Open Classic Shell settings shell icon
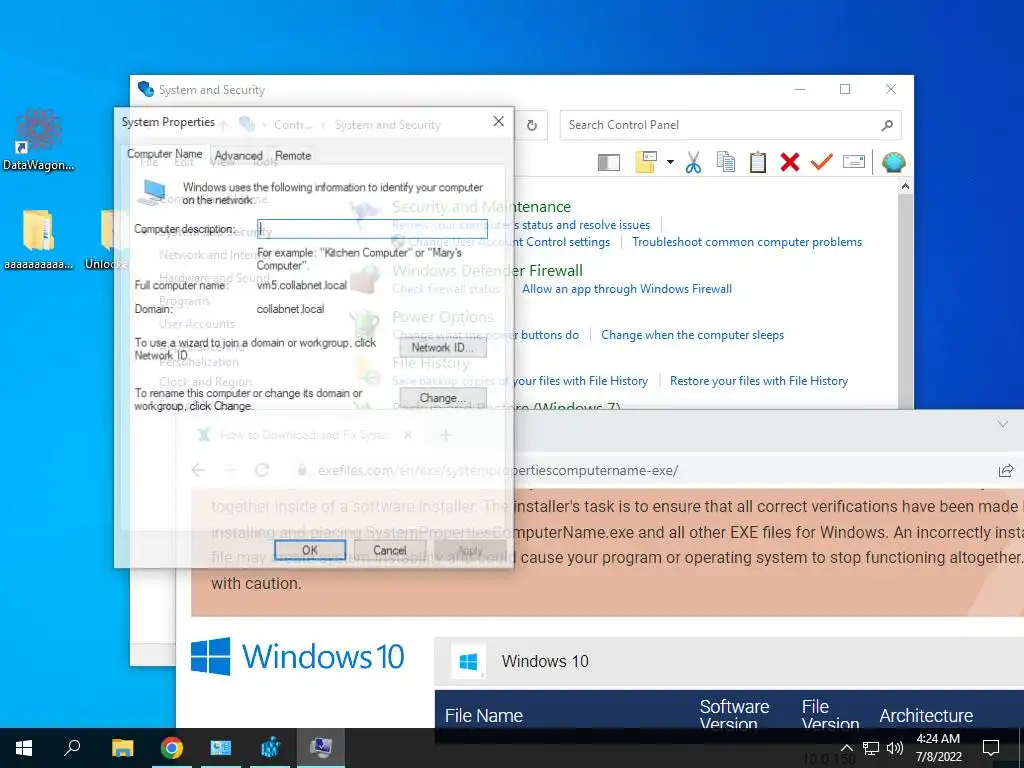Image resolution: width=1024 pixels, height=768 pixels. [893, 162]
